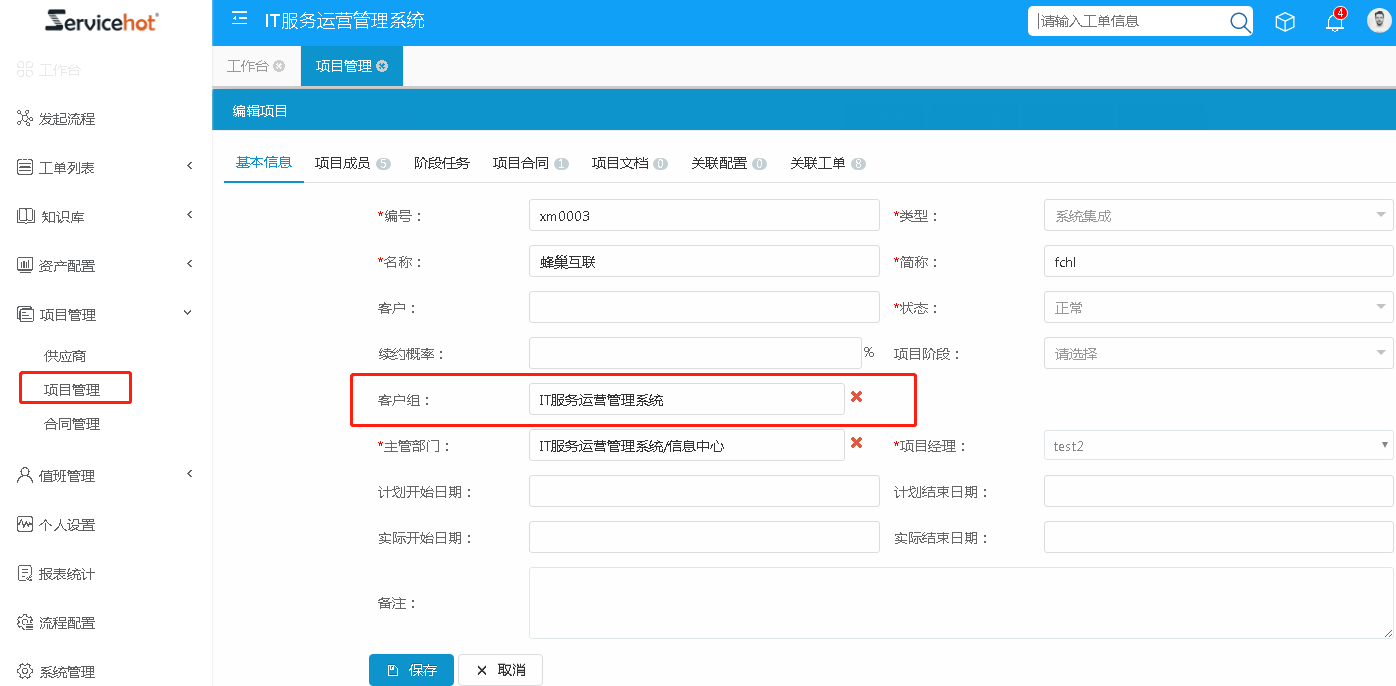
Task: Click the search magnifier icon
Action: [1239, 22]
